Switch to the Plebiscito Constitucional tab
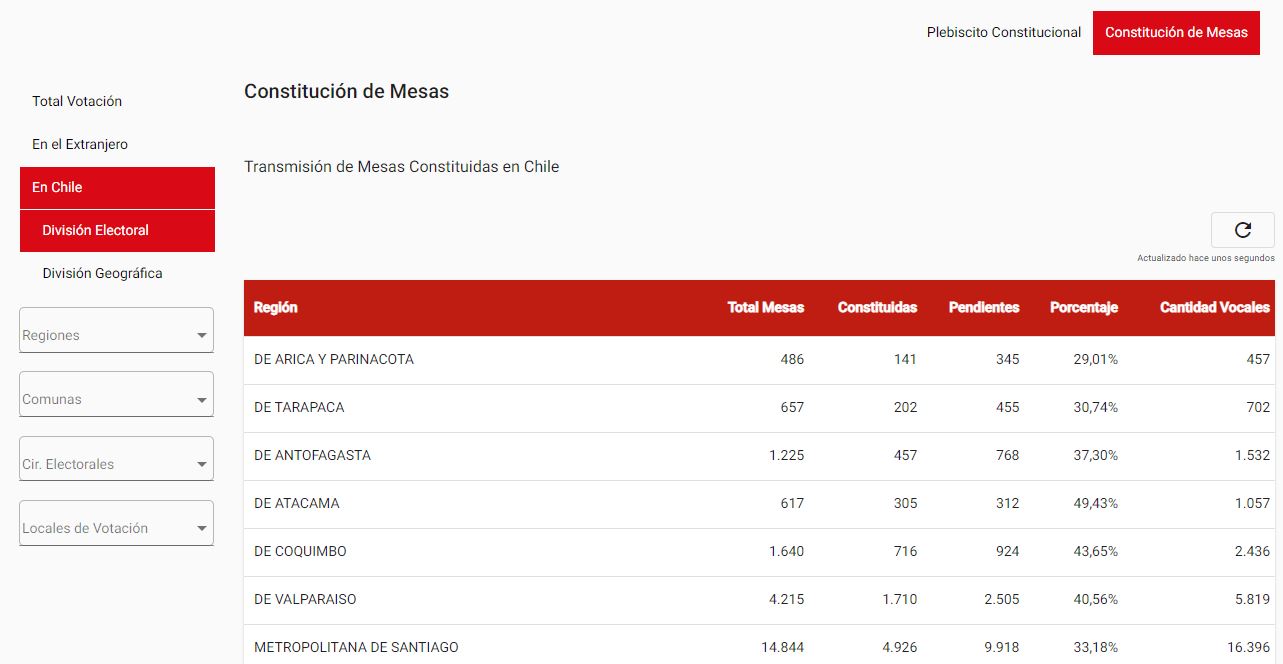The image size is (1283, 664). click(x=1003, y=32)
